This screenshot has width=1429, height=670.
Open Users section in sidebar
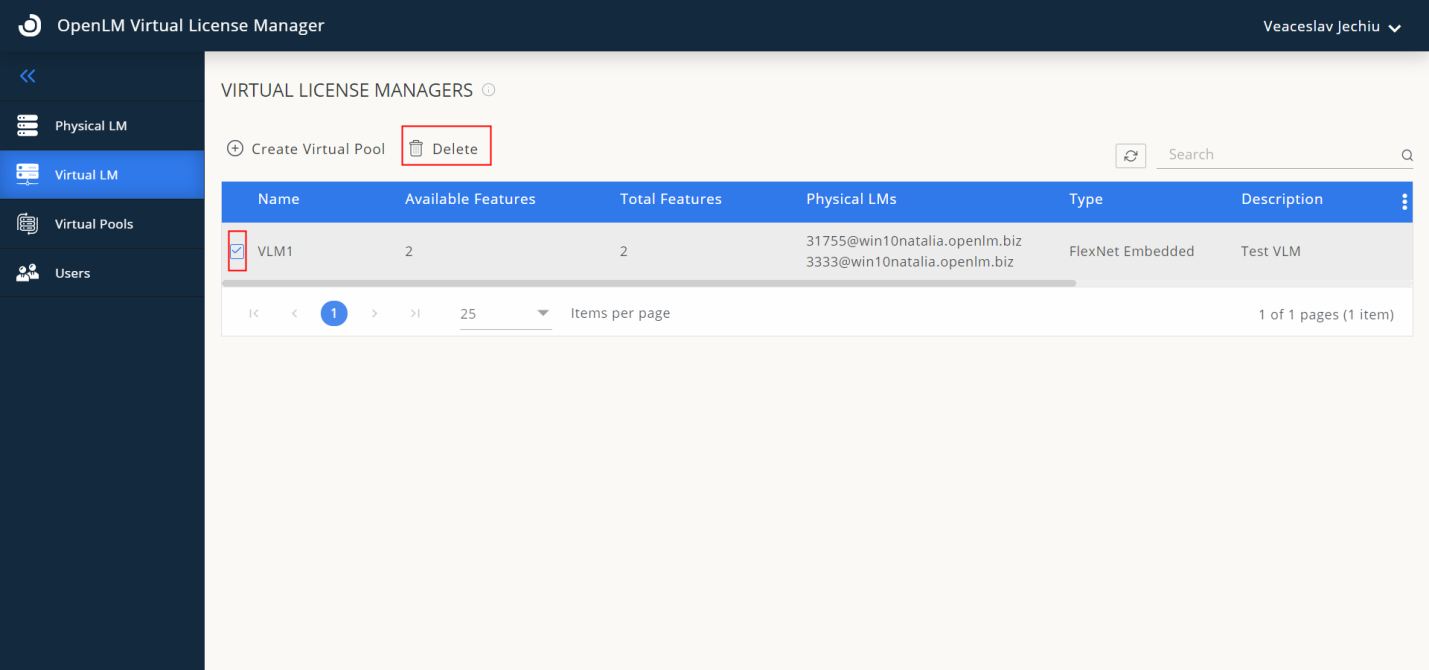(x=72, y=273)
